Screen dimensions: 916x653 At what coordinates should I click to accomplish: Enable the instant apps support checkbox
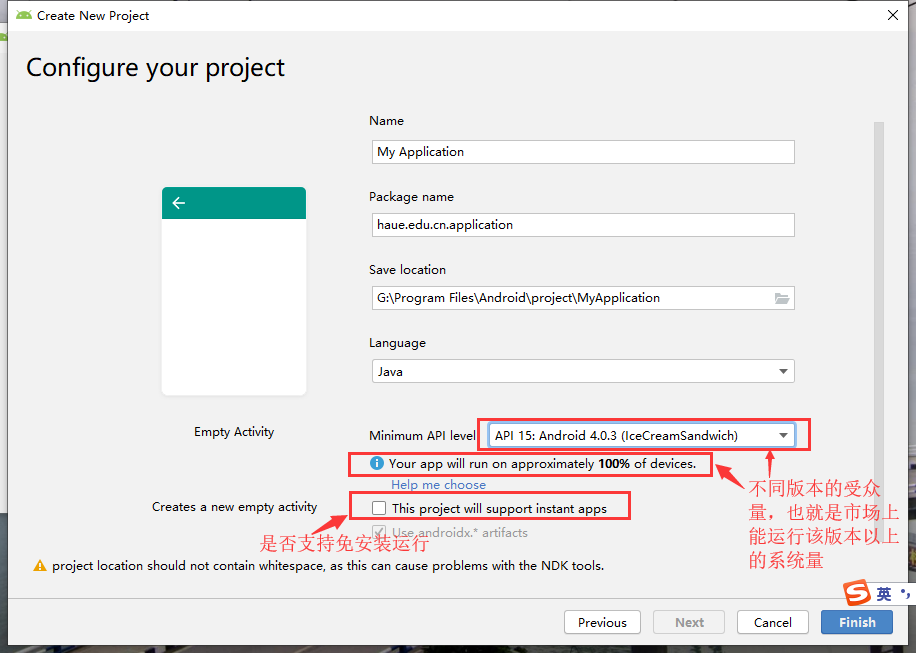(x=378, y=508)
